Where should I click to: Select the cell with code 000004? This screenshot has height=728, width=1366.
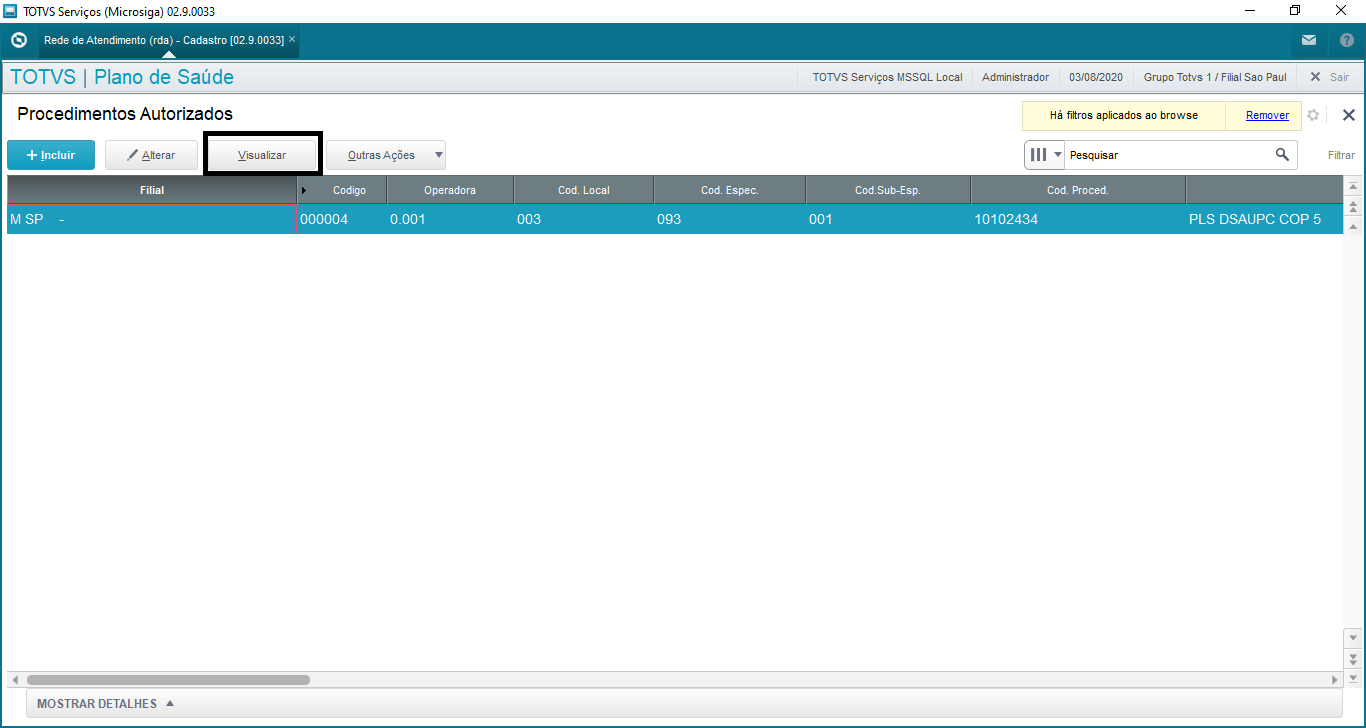342,219
